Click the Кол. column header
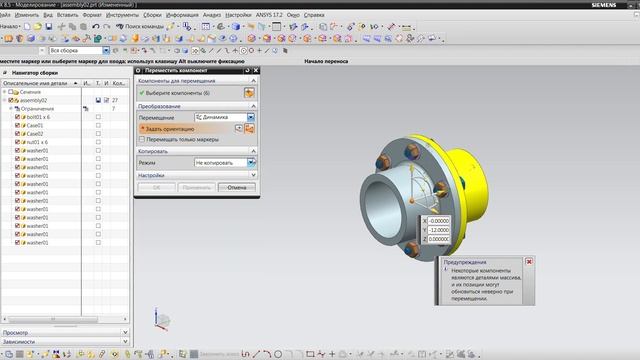The image size is (640, 360). (119, 83)
